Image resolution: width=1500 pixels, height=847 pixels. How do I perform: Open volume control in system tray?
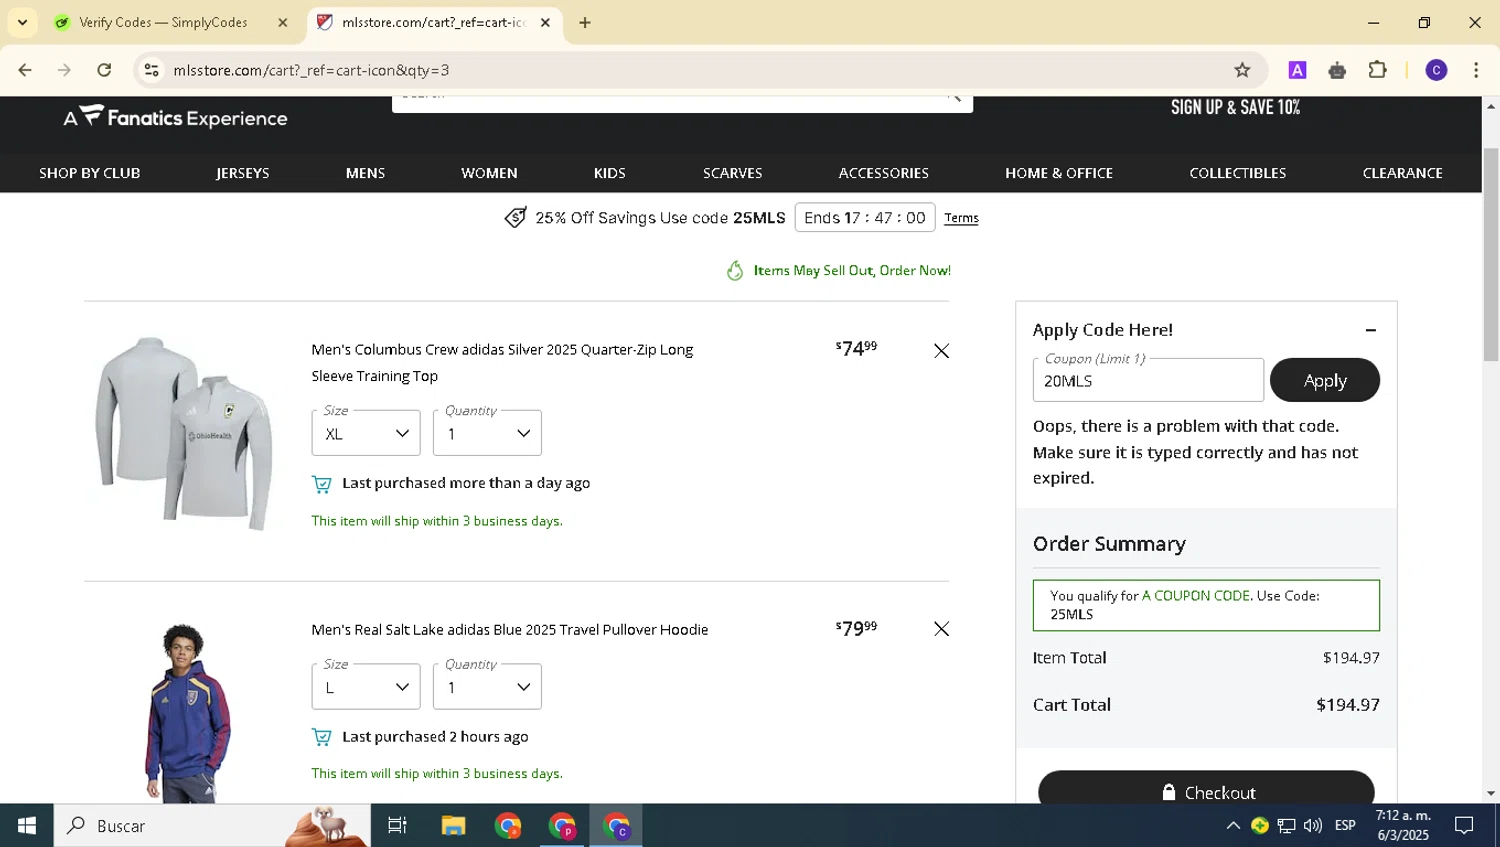(x=1313, y=826)
